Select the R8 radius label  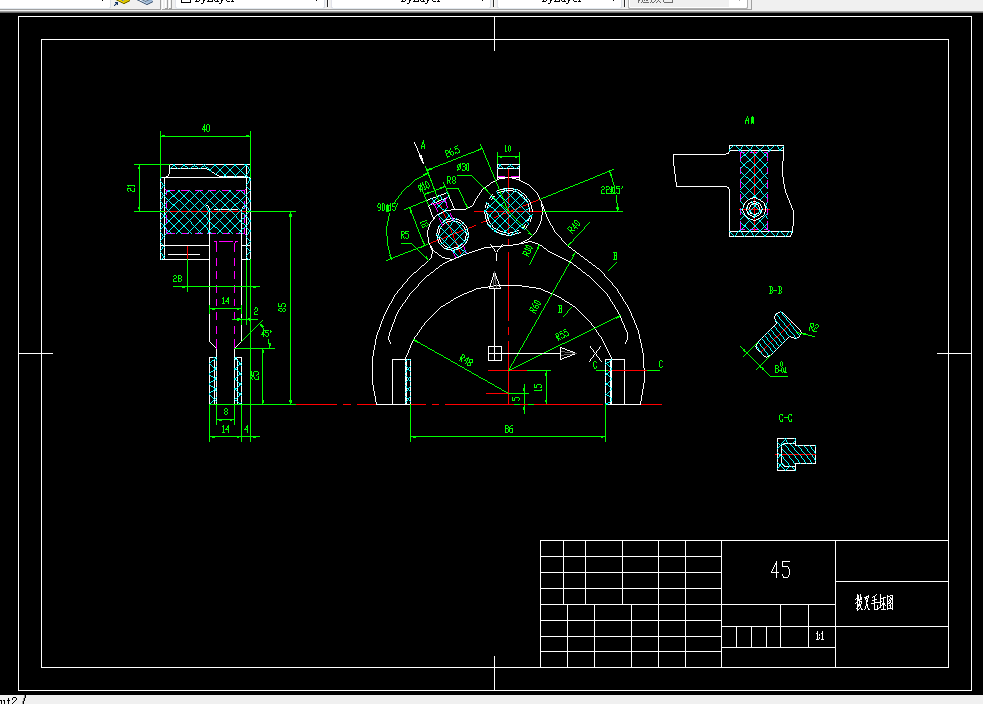tap(451, 181)
